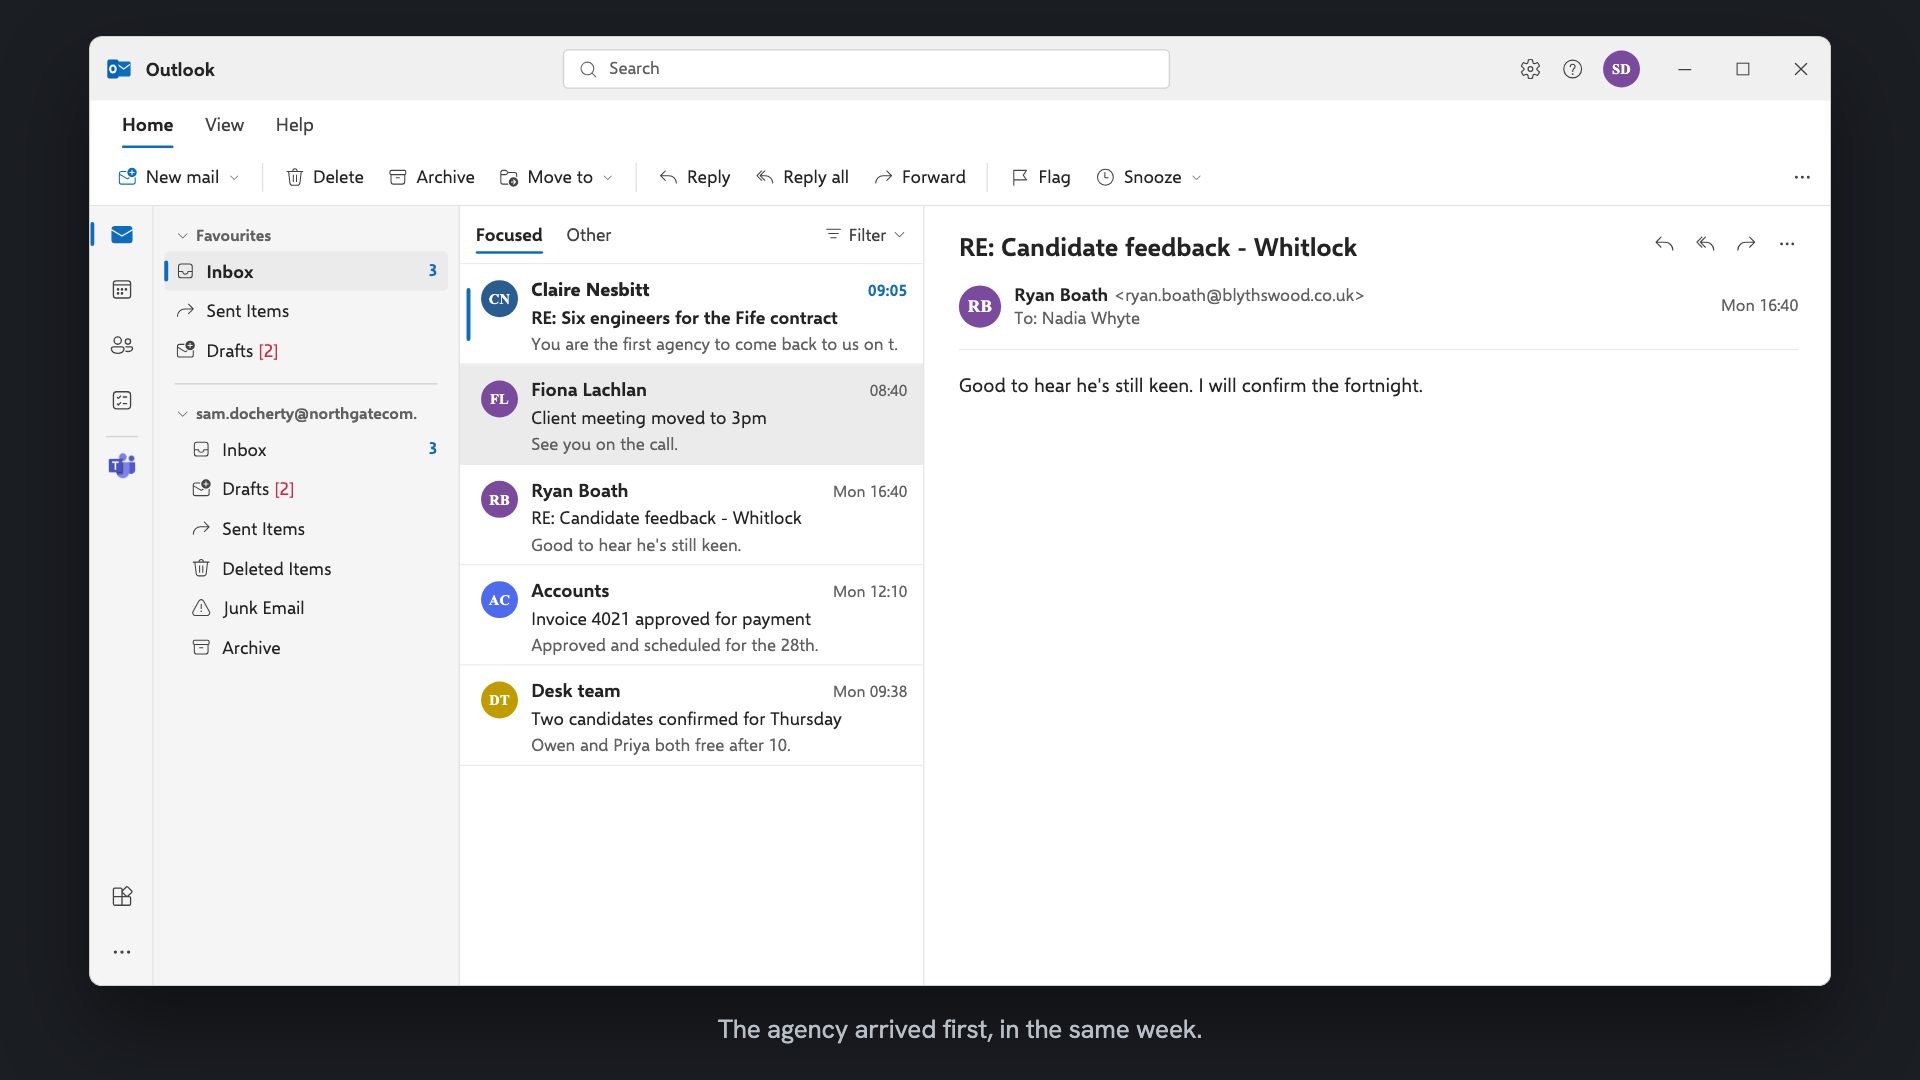Open the Calendar module icon
Image resolution: width=1920 pixels, height=1080 pixels.
coord(122,290)
